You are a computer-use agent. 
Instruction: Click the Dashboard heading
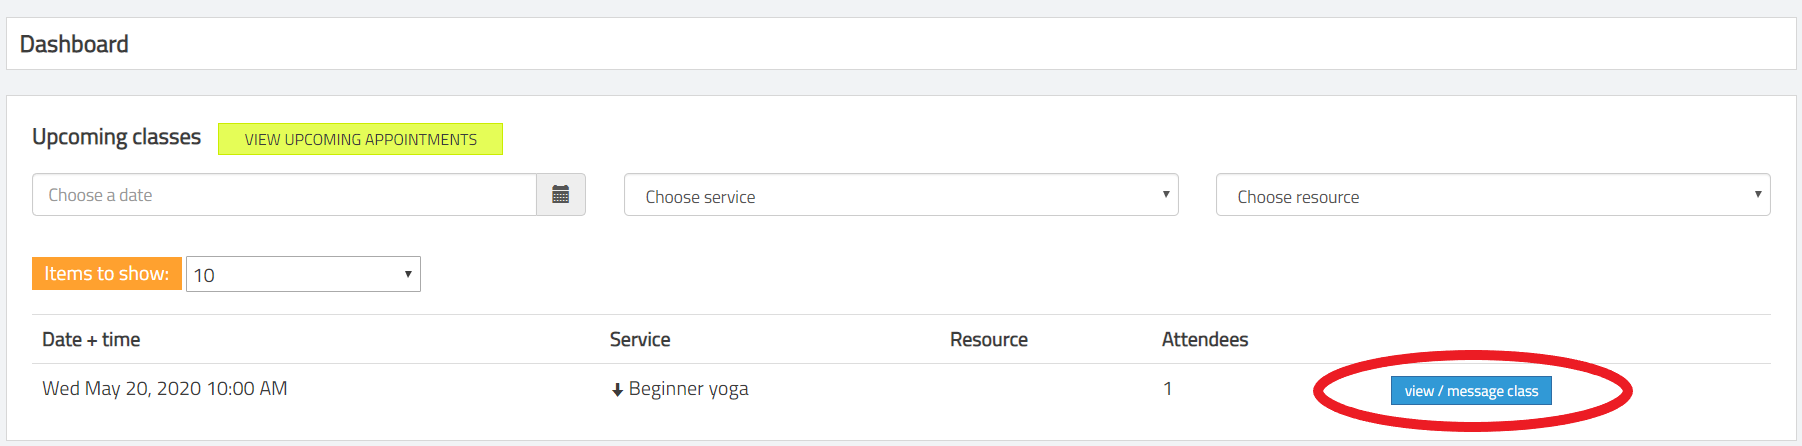click(x=74, y=44)
